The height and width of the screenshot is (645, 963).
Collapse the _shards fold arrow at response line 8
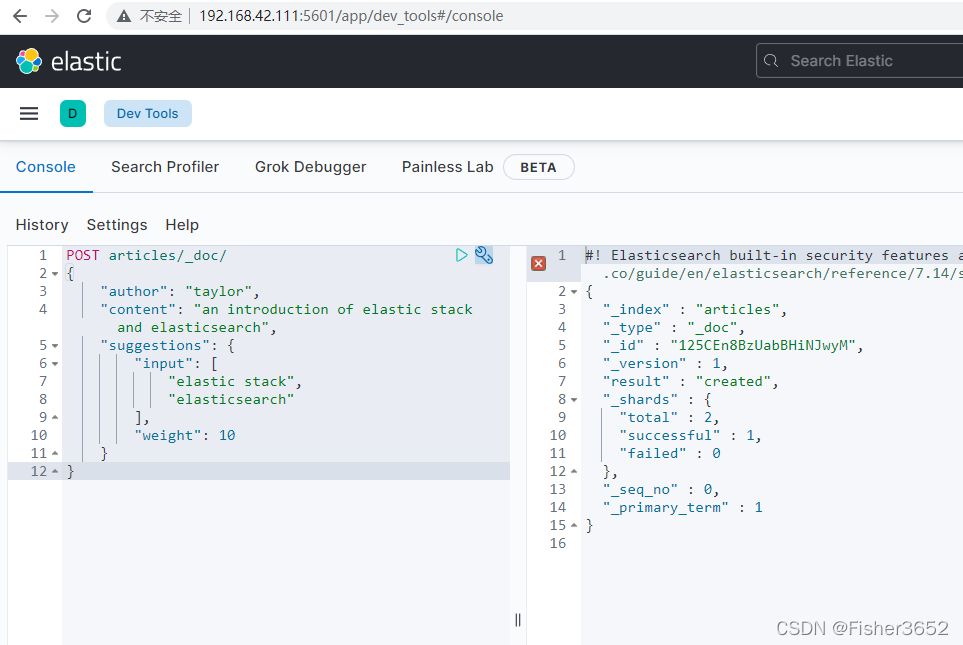pyautogui.click(x=574, y=400)
